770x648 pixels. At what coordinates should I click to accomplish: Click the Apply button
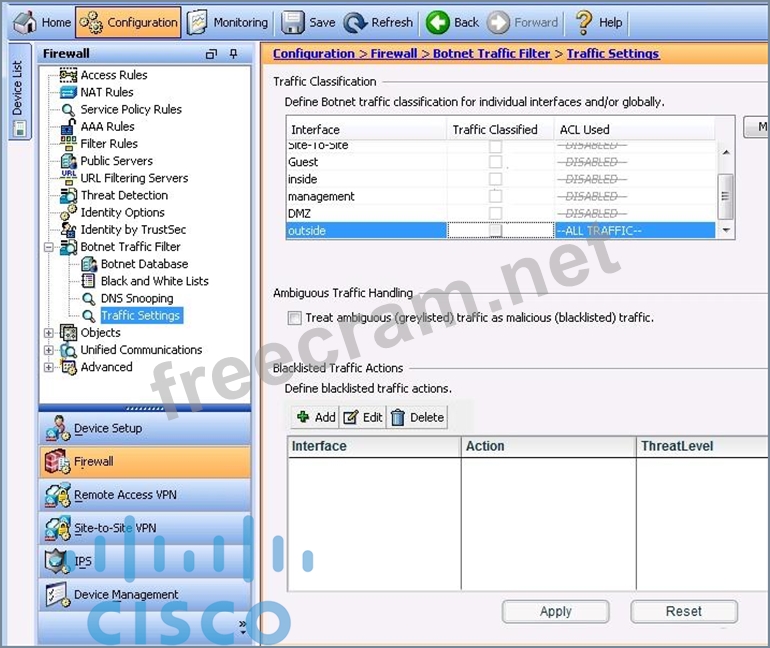coord(555,611)
